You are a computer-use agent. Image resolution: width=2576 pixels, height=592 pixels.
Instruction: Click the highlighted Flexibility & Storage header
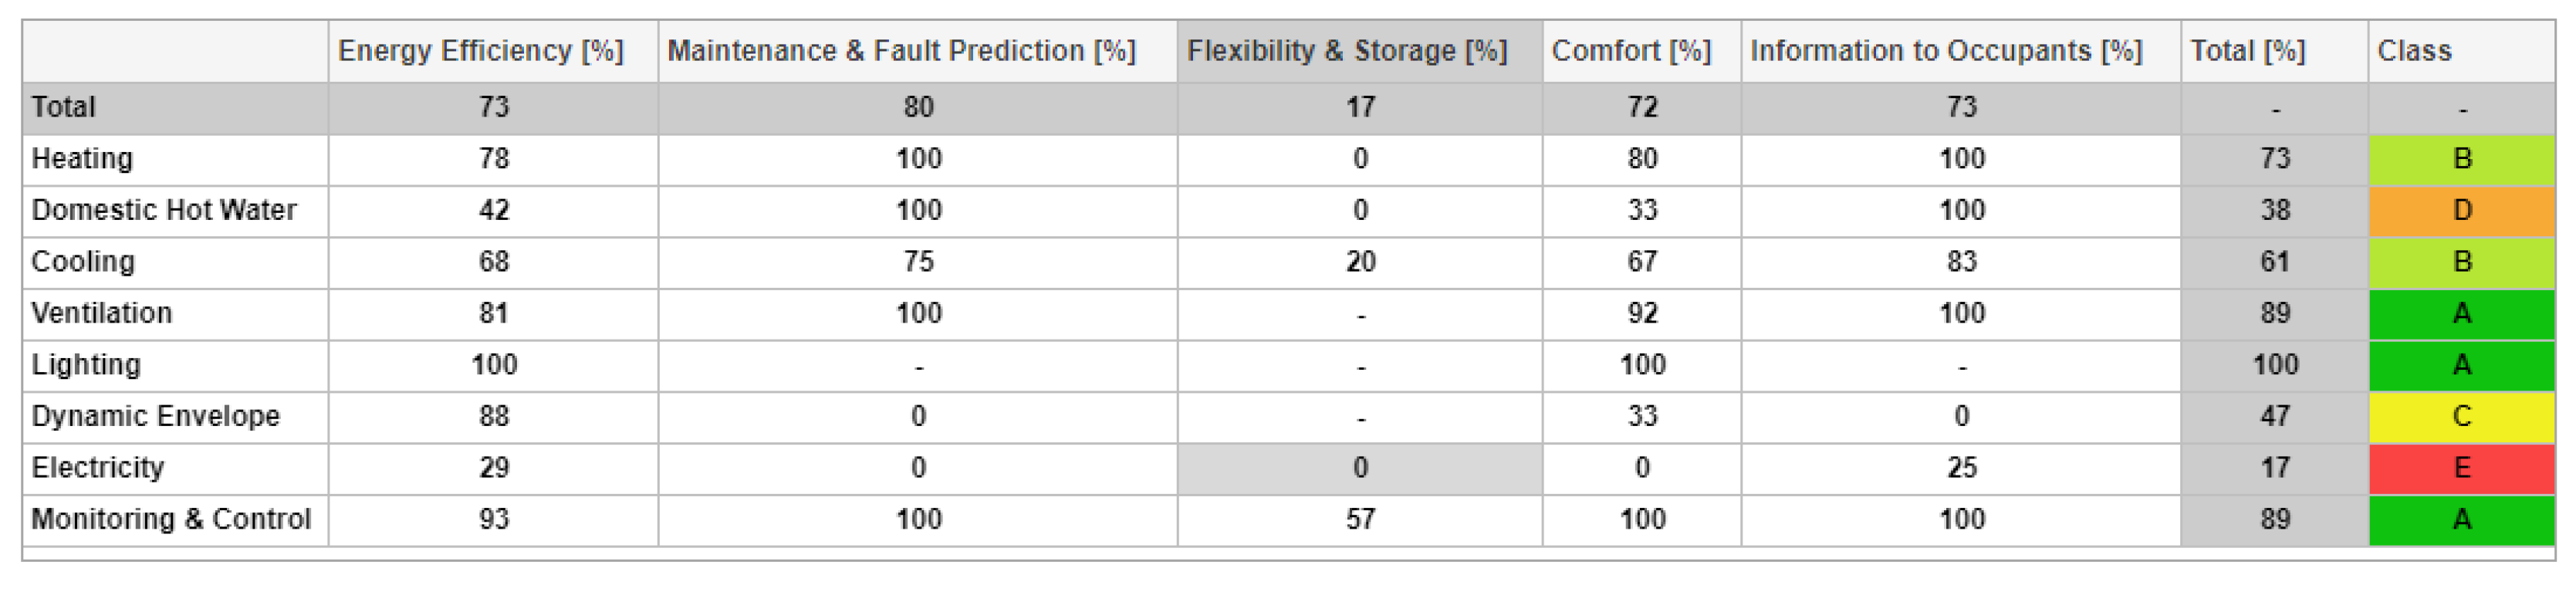(1346, 51)
